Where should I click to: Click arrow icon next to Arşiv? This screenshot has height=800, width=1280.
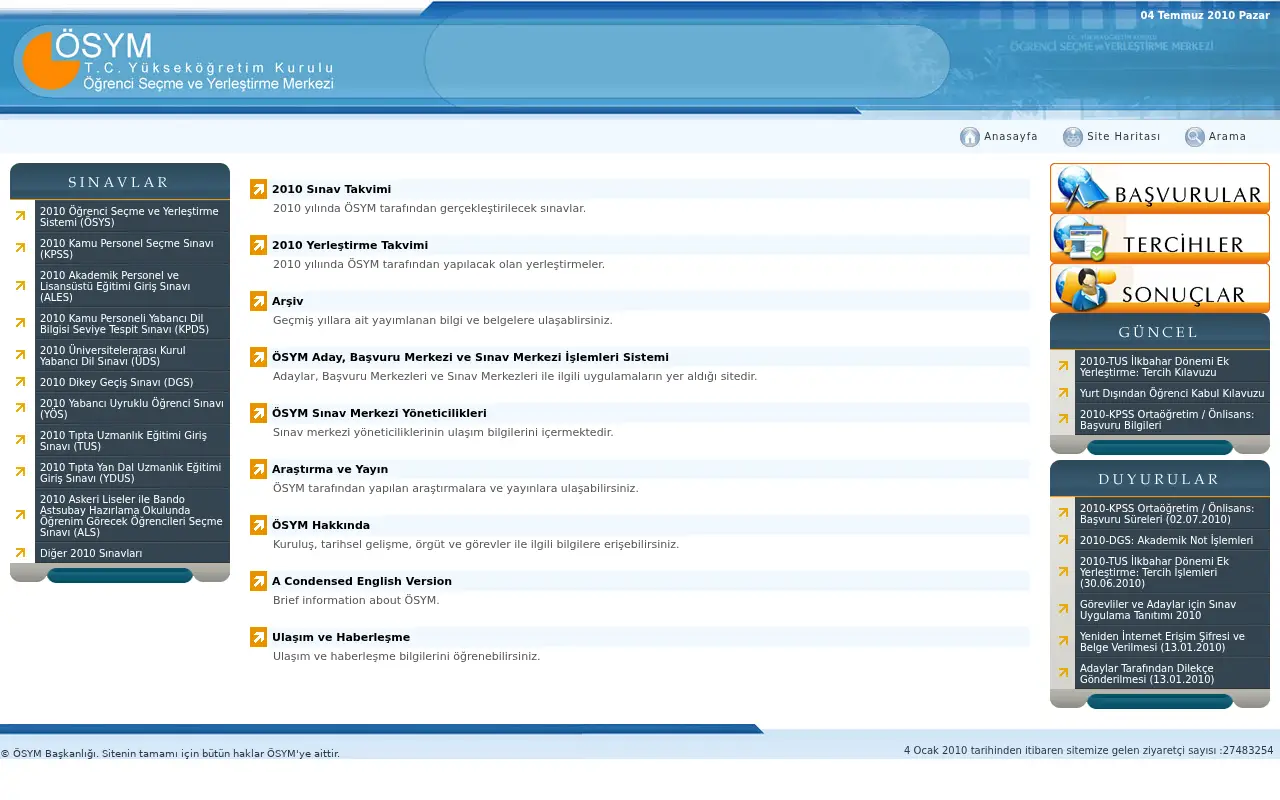258,301
